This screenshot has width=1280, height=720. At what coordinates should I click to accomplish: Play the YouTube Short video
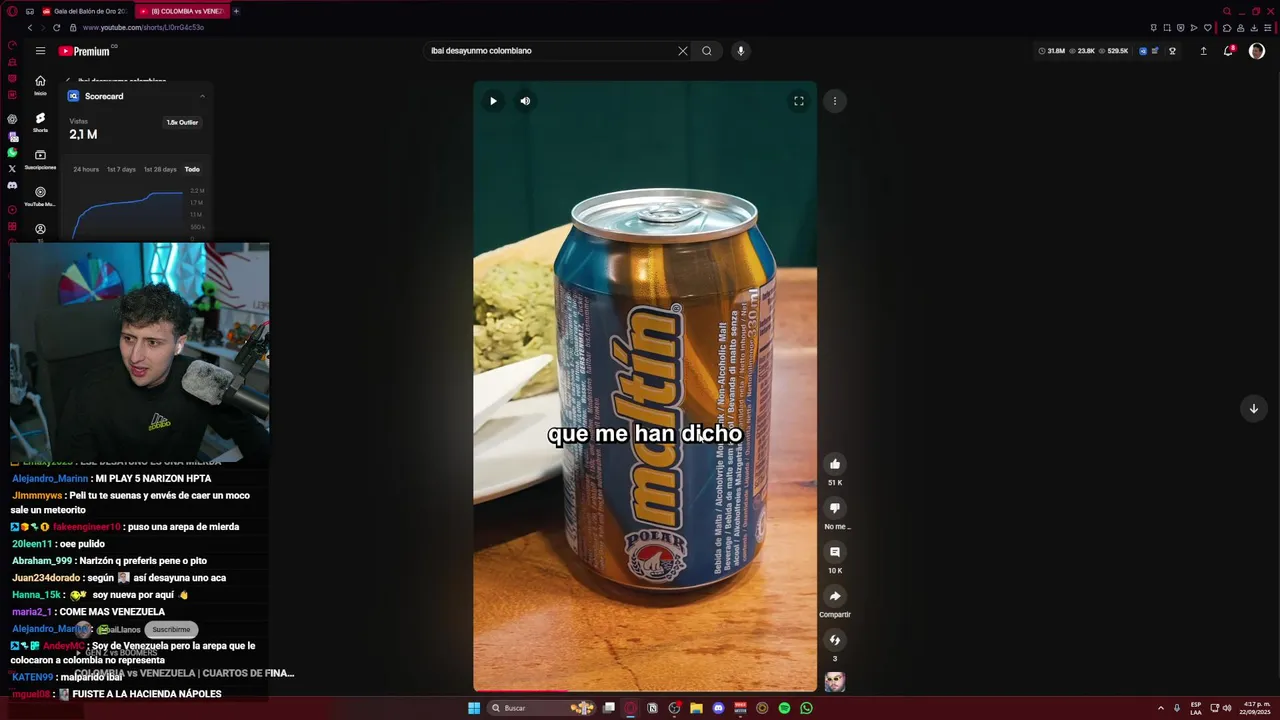tap(493, 101)
